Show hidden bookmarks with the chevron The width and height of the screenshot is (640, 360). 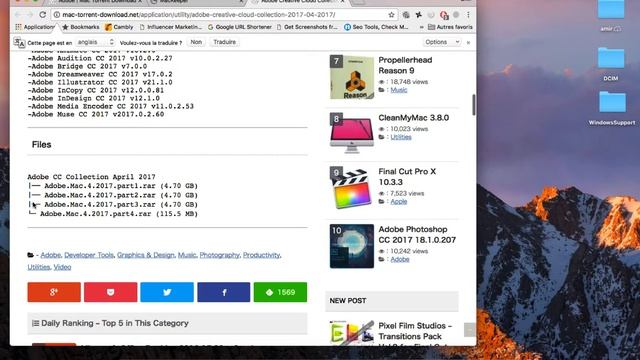click(421, 27)
